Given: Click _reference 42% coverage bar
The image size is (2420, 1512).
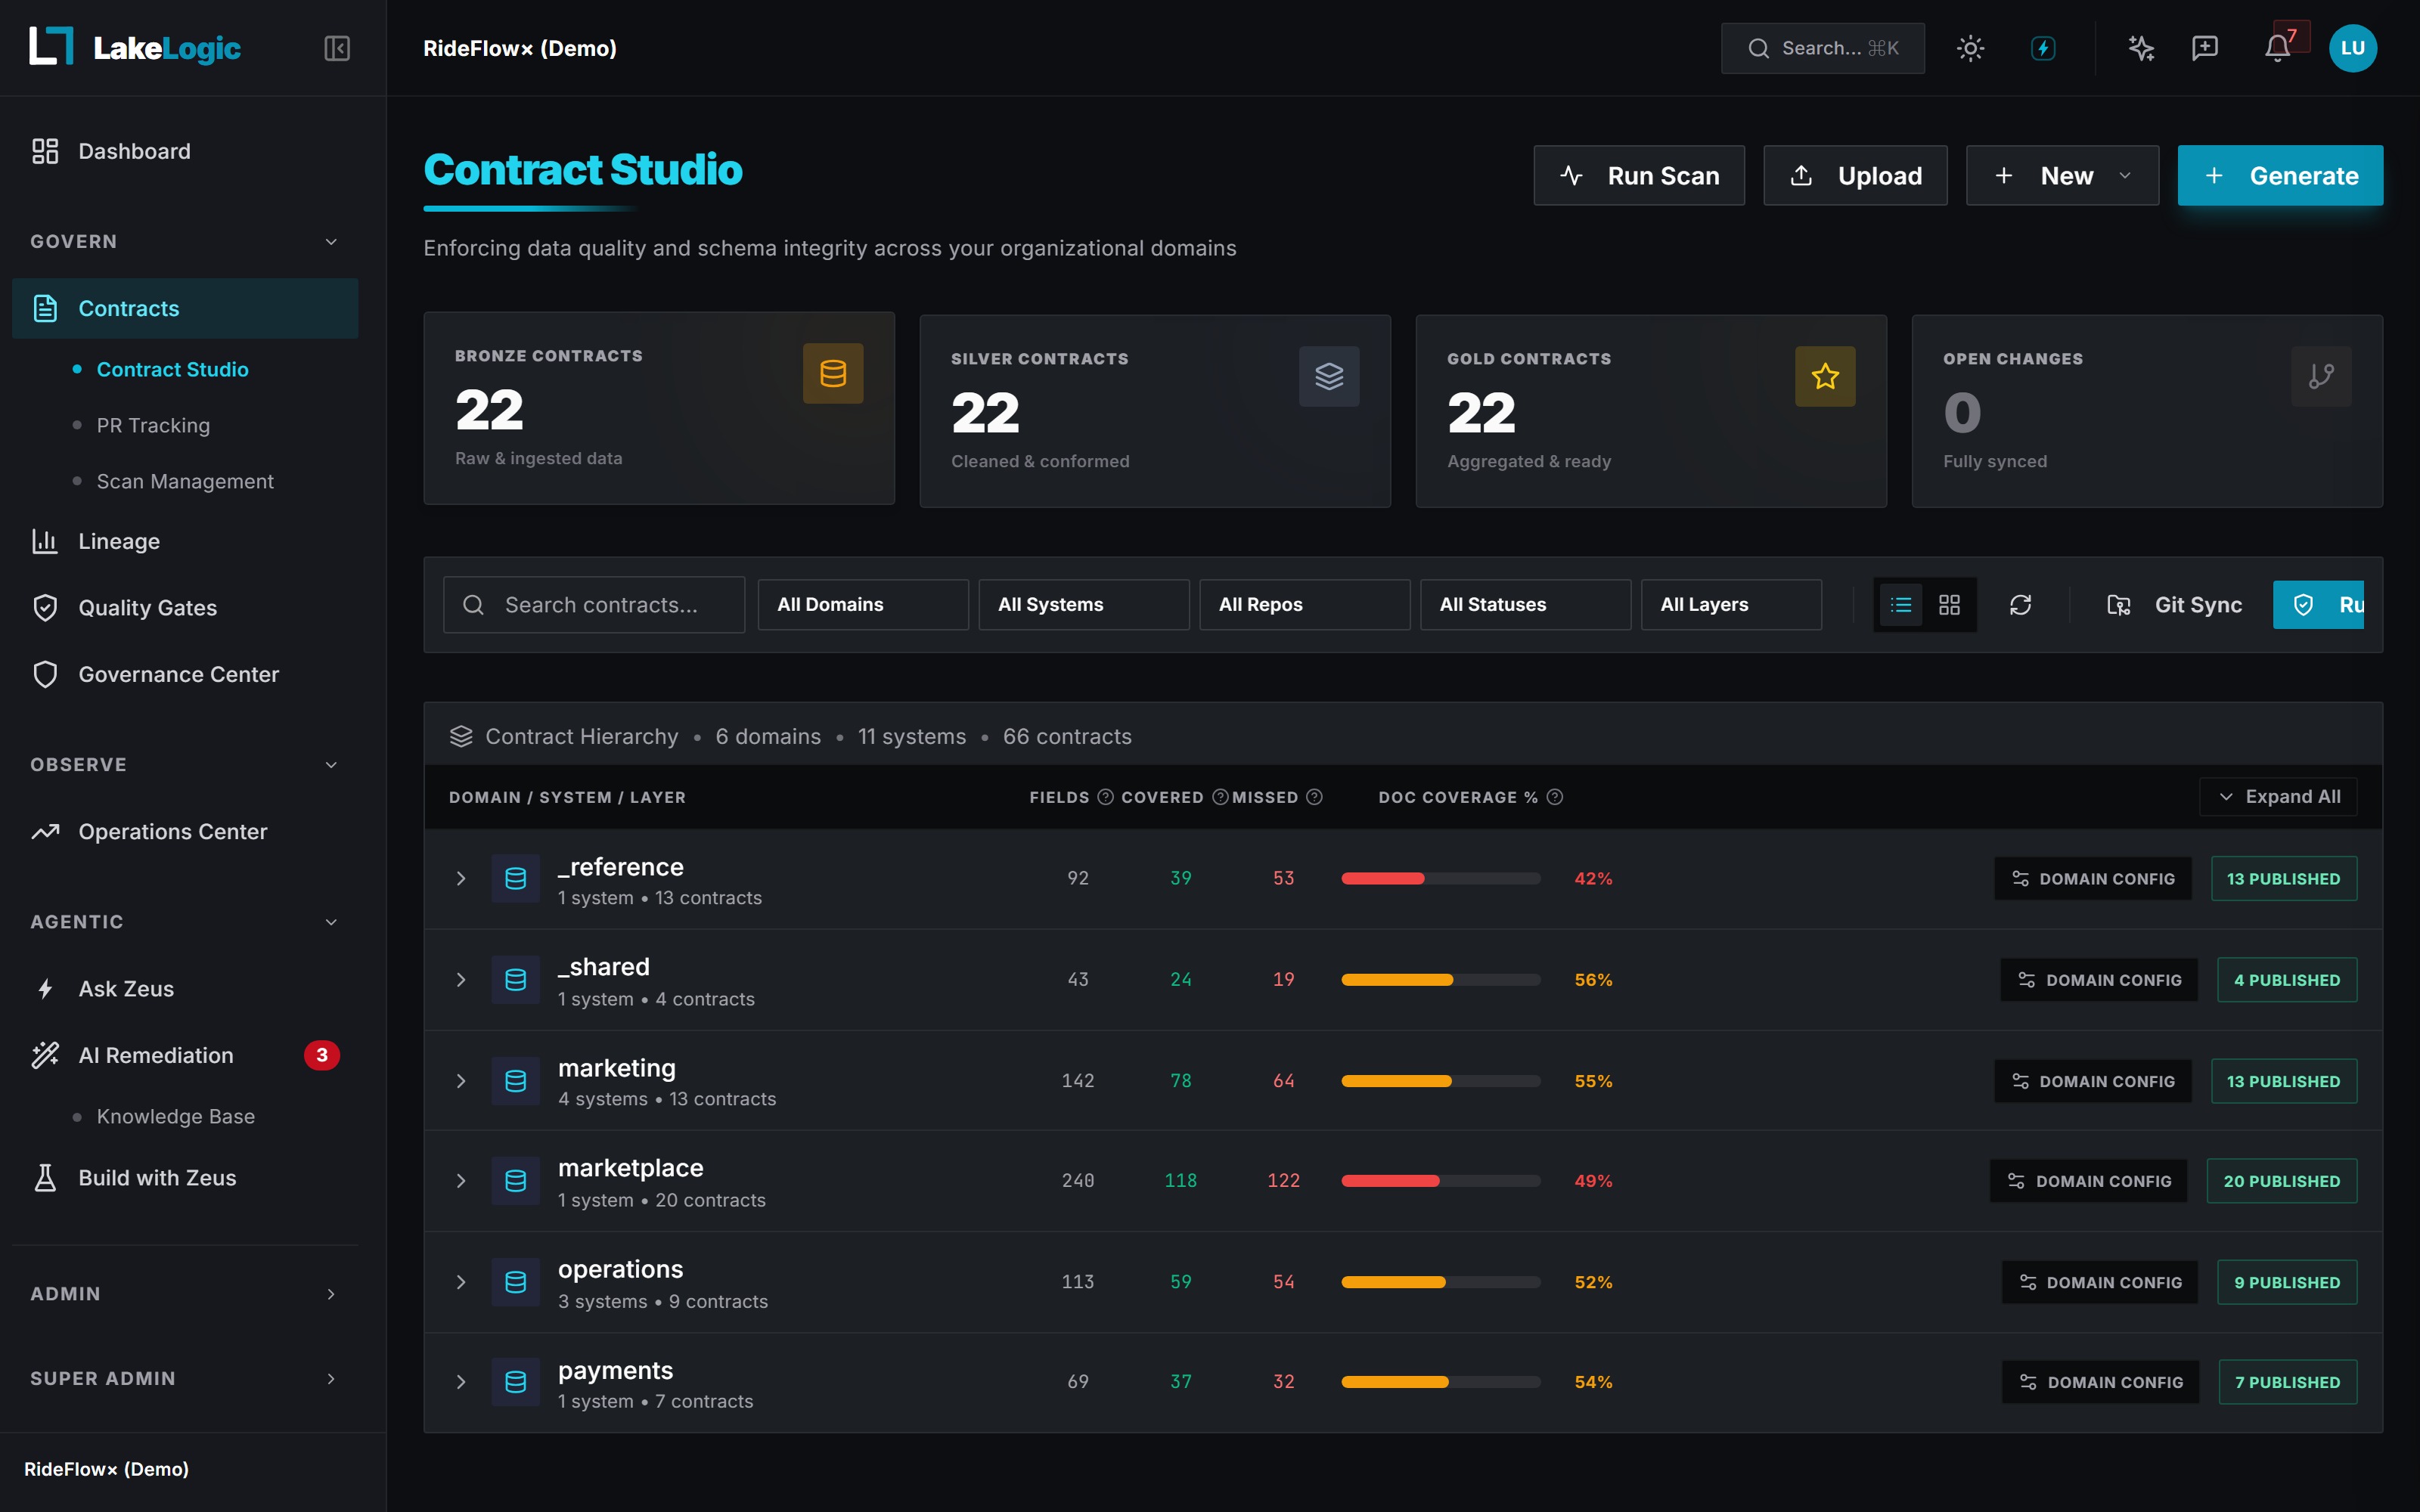Looking at the screenshot, I should tap(1441, 878).
